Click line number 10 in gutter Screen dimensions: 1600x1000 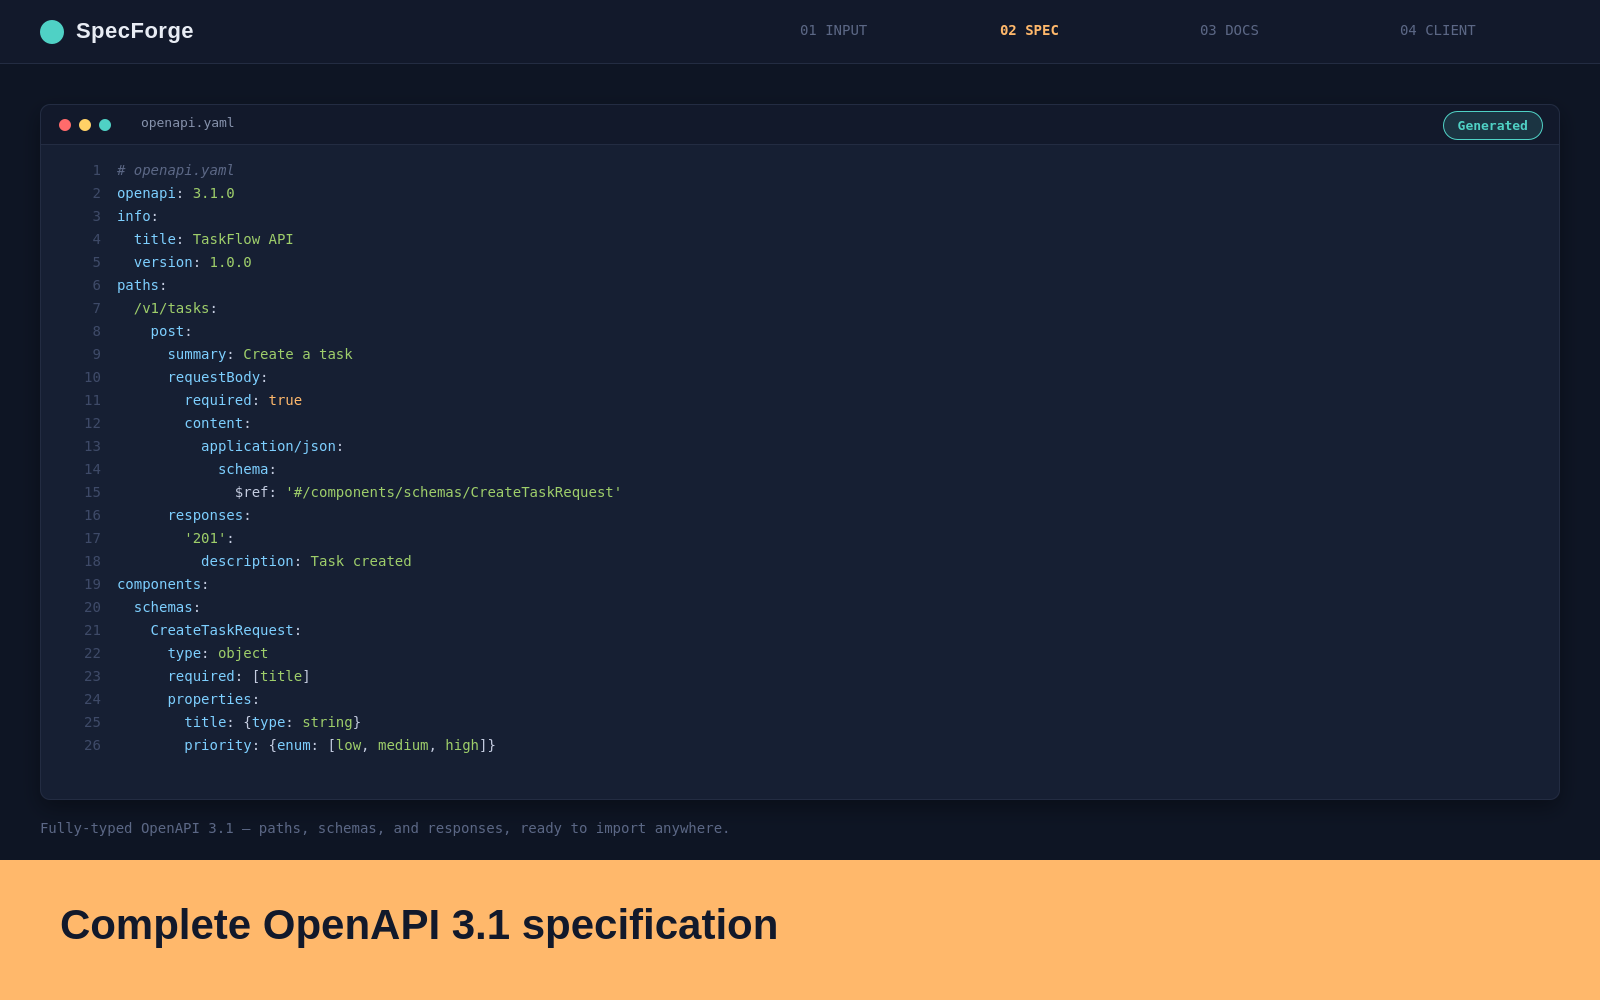tap(92, 377)
